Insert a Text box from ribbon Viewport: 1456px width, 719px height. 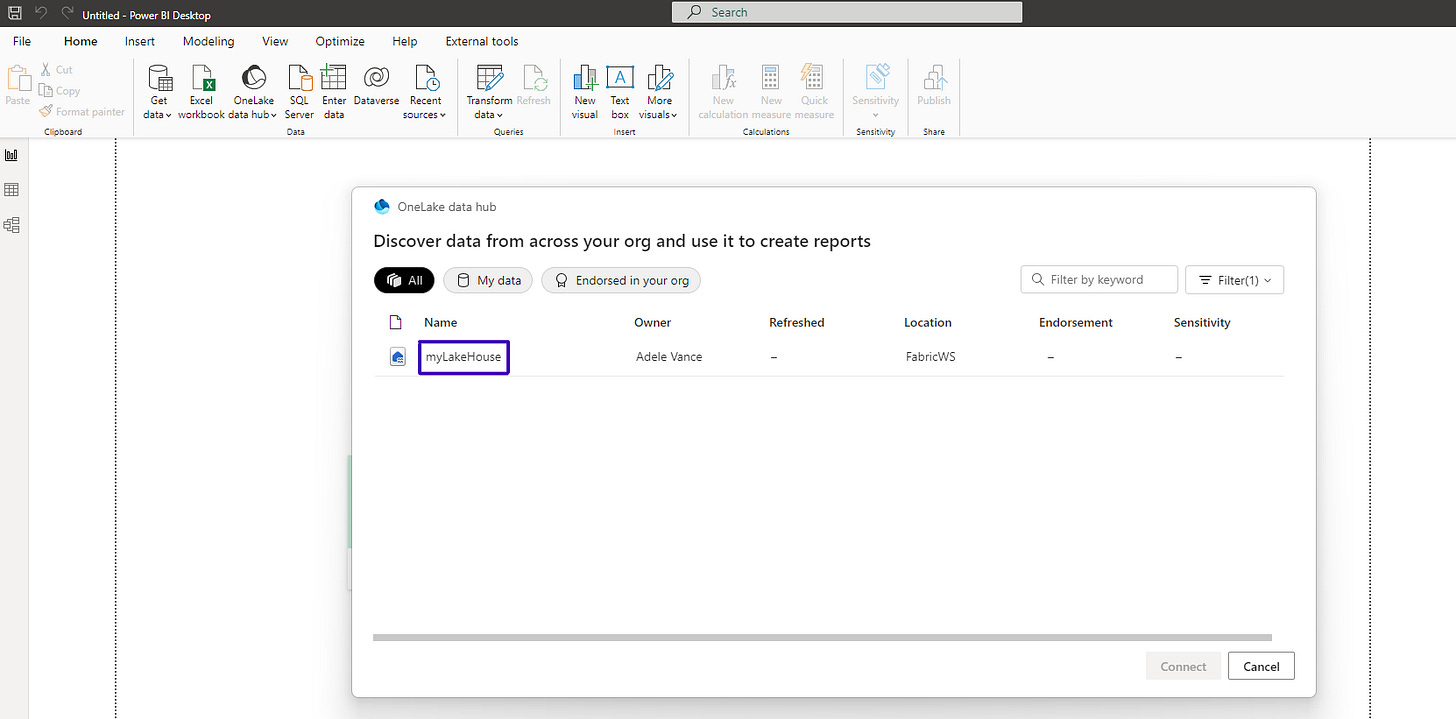(x=620, y=80)
